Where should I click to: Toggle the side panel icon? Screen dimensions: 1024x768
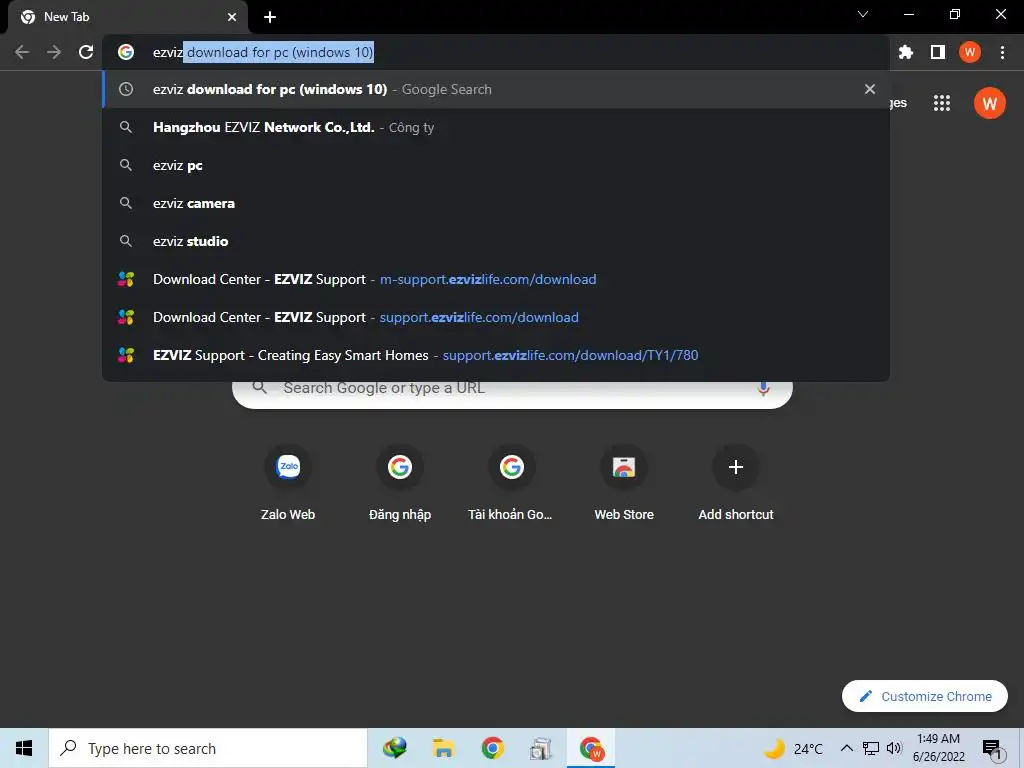pyautogui.click(x=938, y=52)
